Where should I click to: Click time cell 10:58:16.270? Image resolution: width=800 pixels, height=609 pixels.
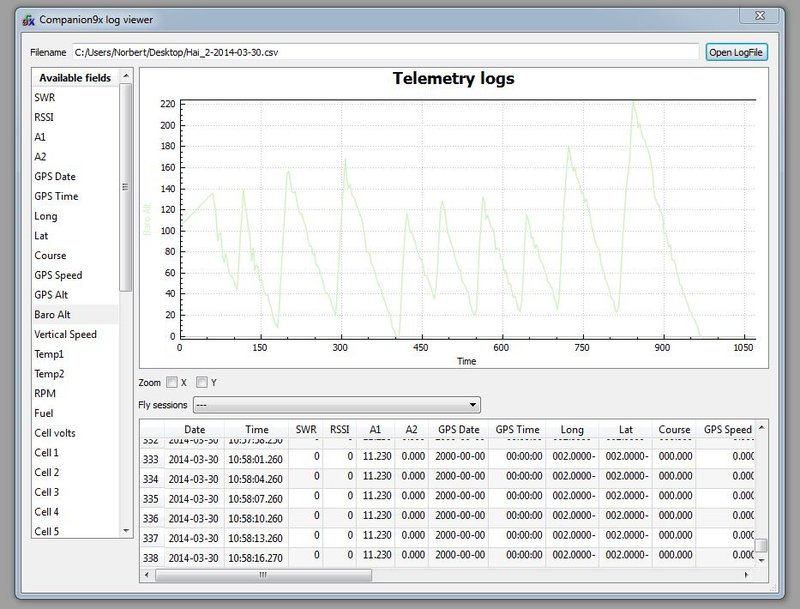pos(256,557)
